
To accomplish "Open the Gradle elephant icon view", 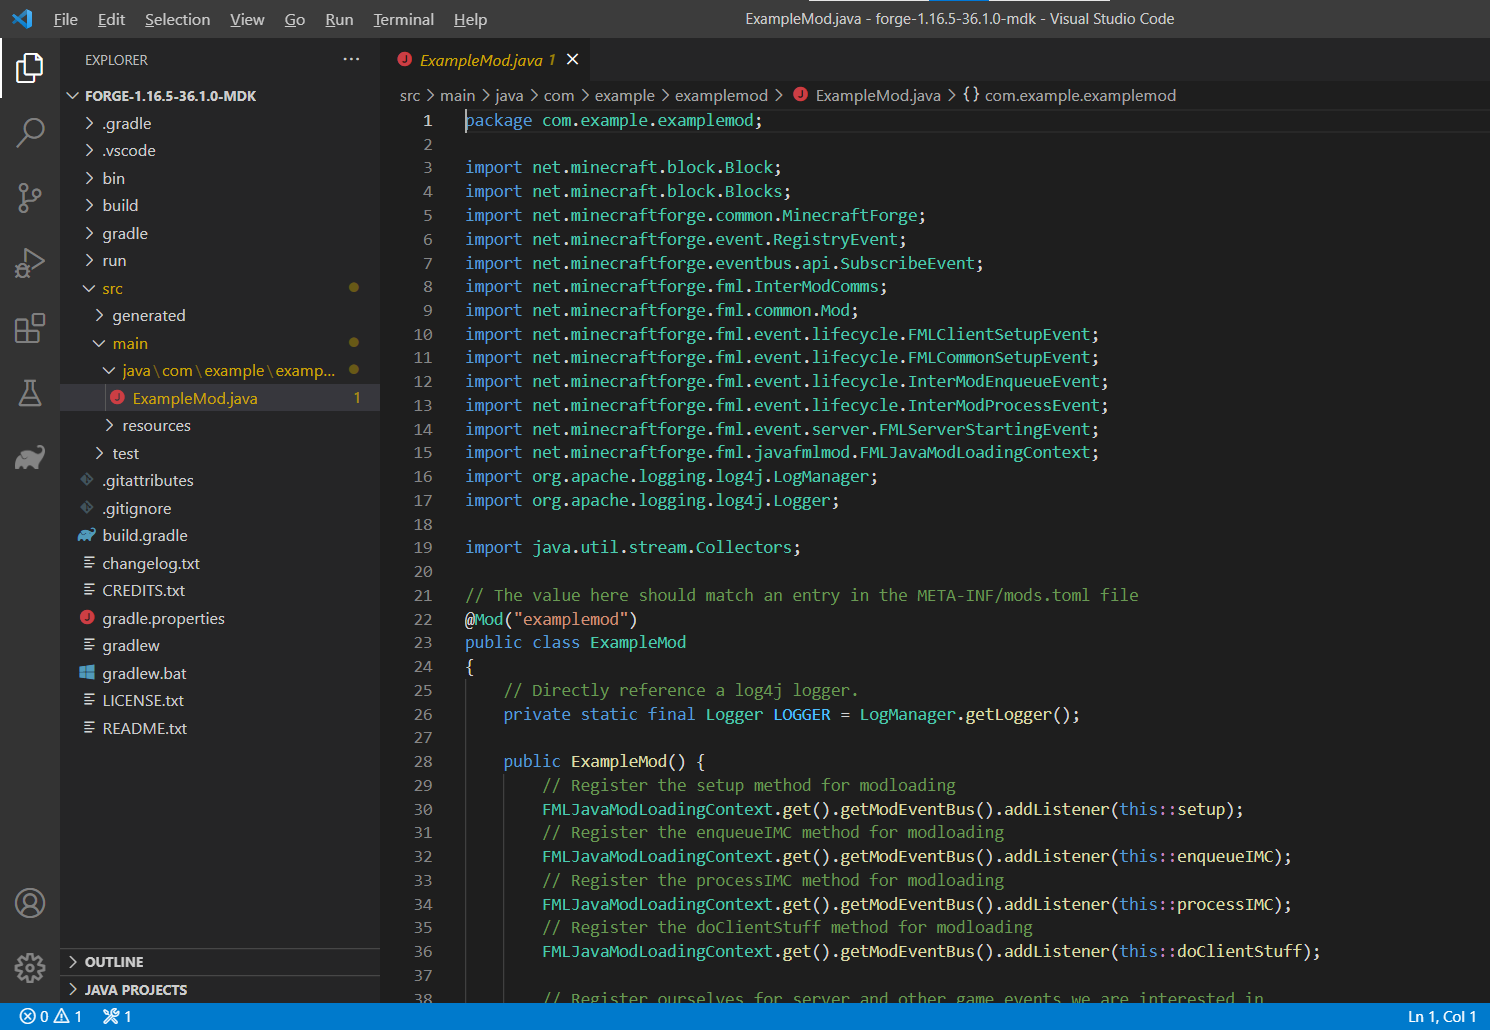I will coord(30,458).
